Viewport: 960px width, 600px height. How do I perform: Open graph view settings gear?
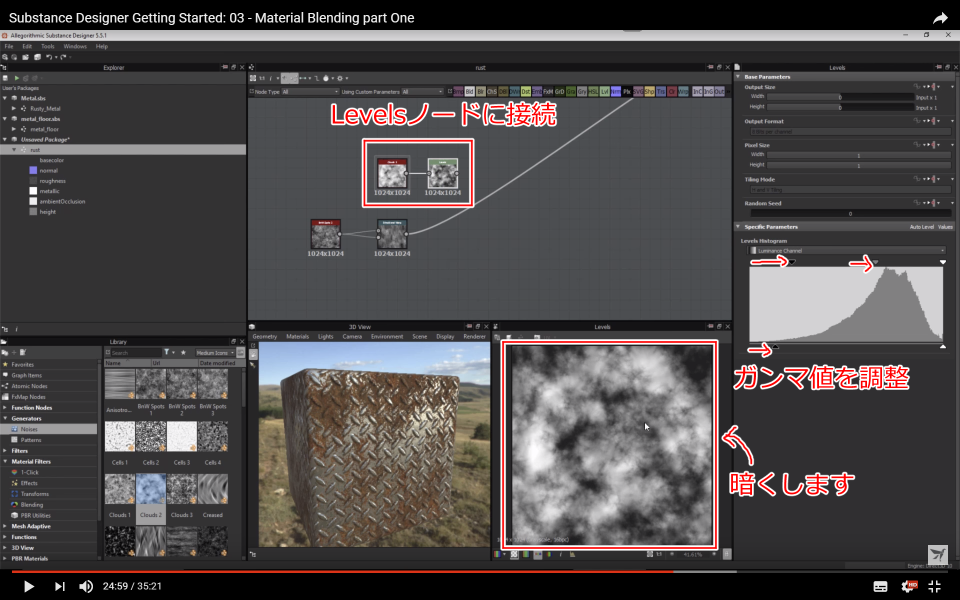coord(340,78)
